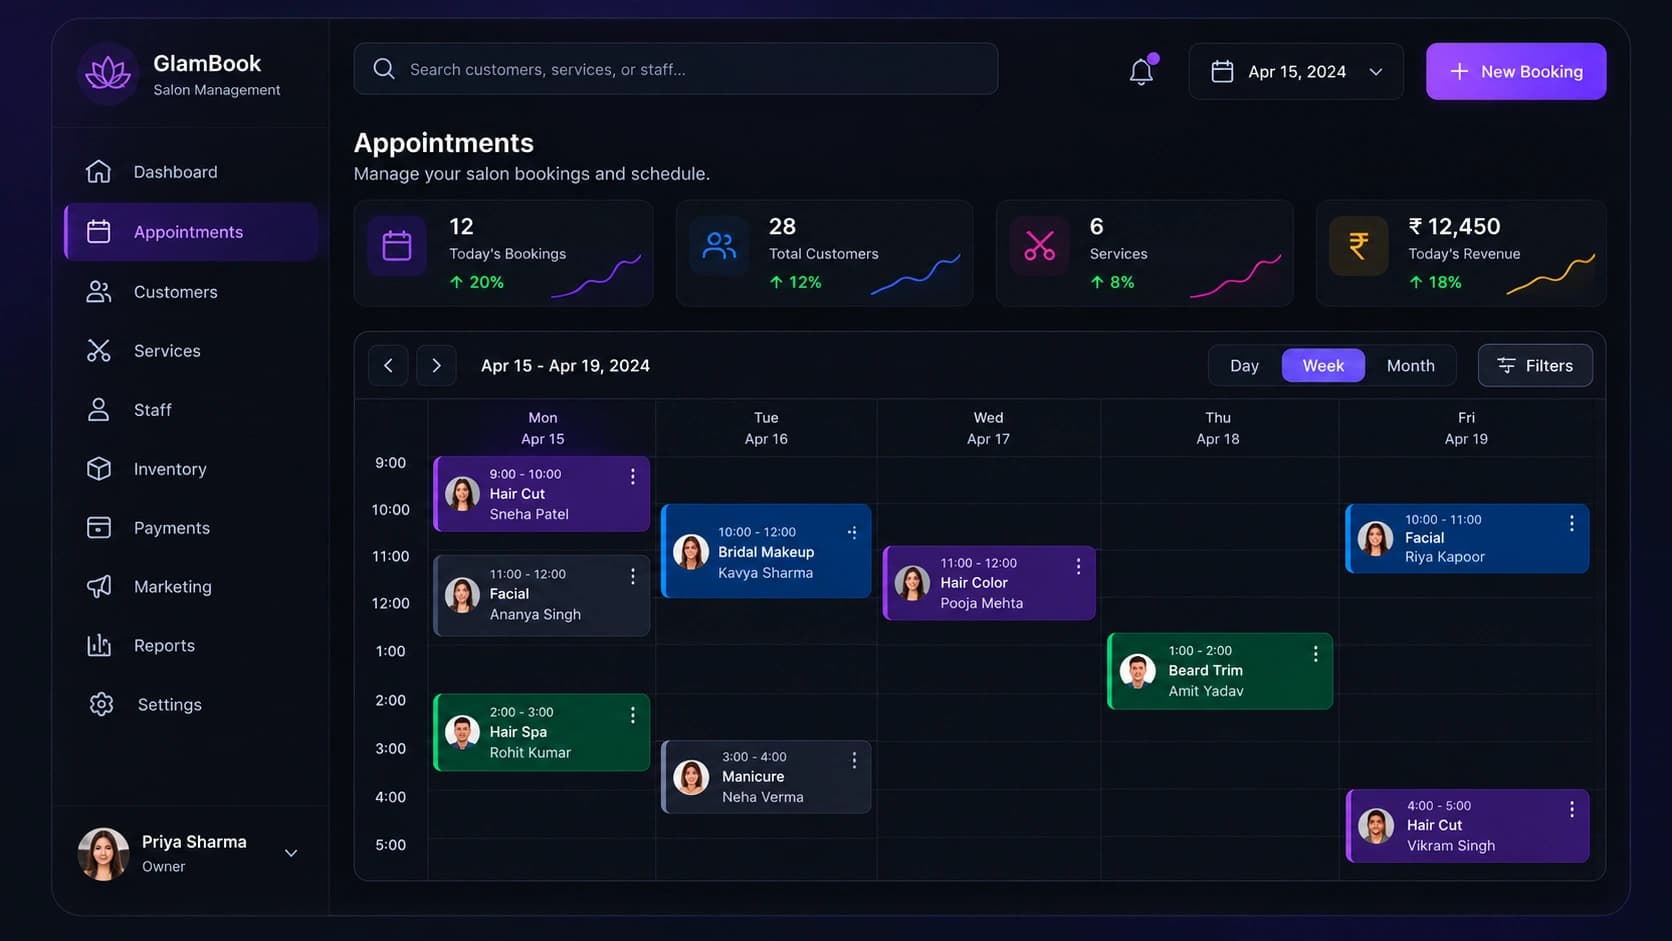Open the Bridal Makeup appointment card

(766, 551)
